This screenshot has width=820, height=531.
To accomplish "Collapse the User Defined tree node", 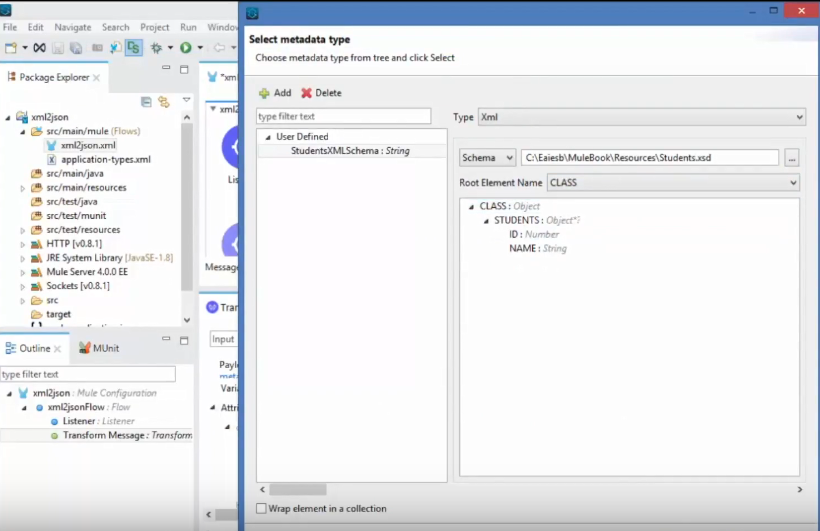I will click(x=267, y=137).
